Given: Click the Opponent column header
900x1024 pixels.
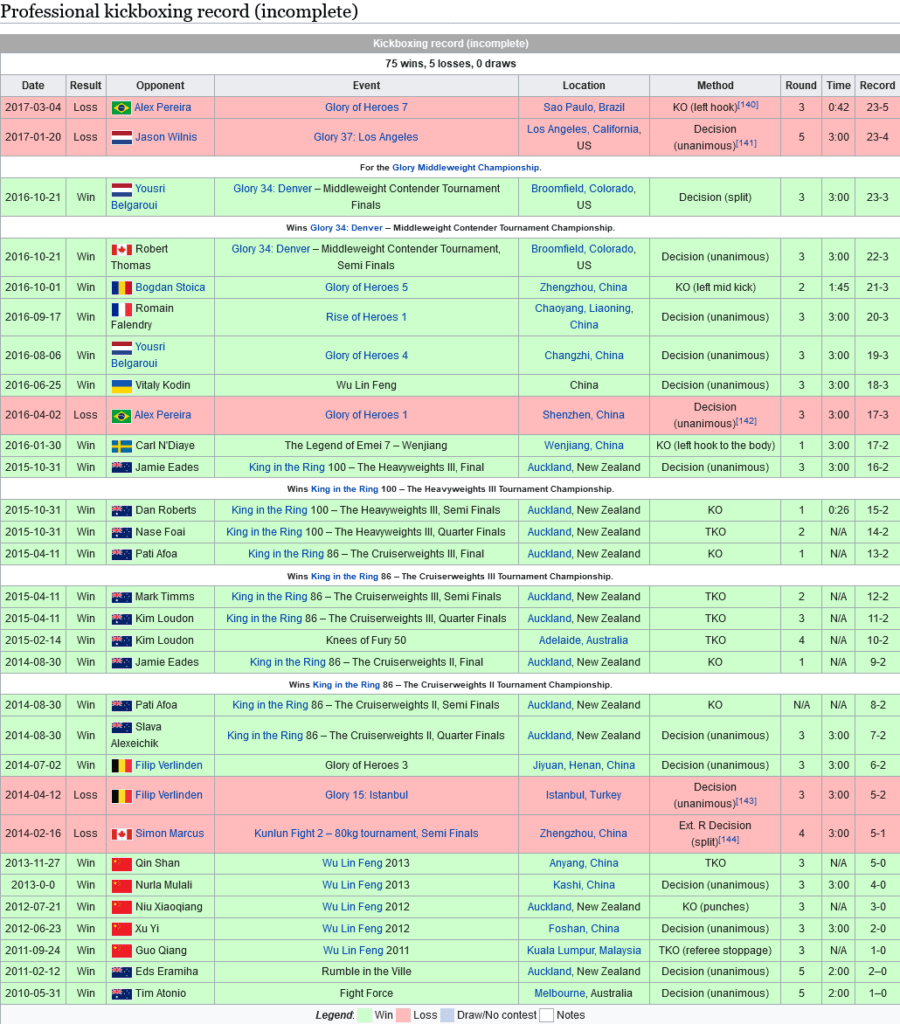Looking at the screenshot, I should (x=160, y=86).
